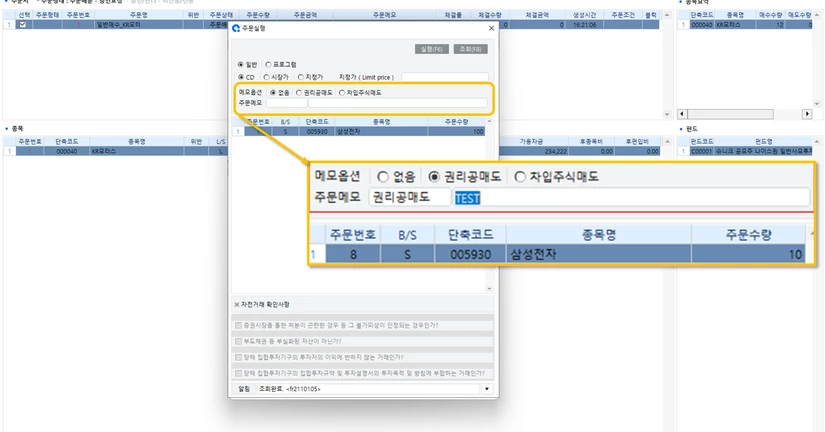
Task: Click the 실행(F6) button
Action: (432, 49)
